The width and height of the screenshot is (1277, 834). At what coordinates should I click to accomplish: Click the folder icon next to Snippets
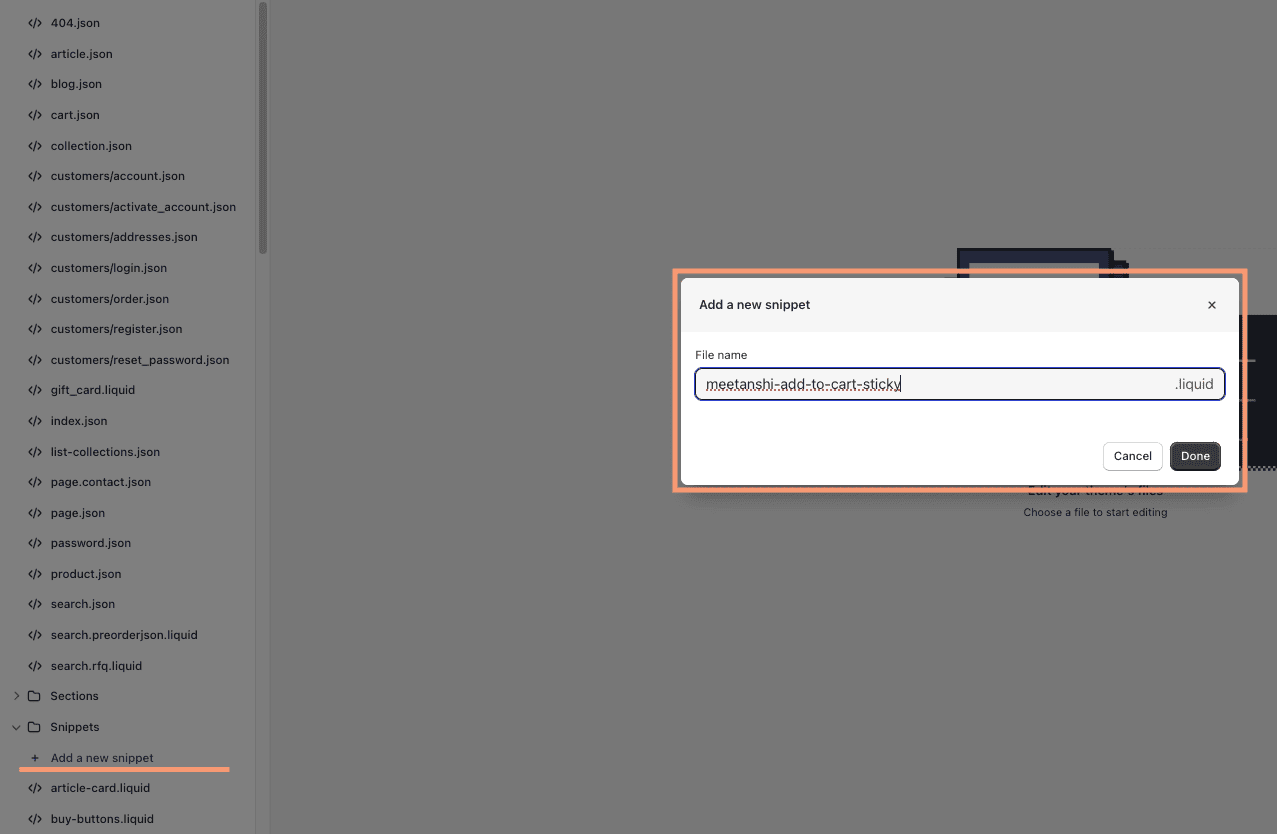pos(35,726)
